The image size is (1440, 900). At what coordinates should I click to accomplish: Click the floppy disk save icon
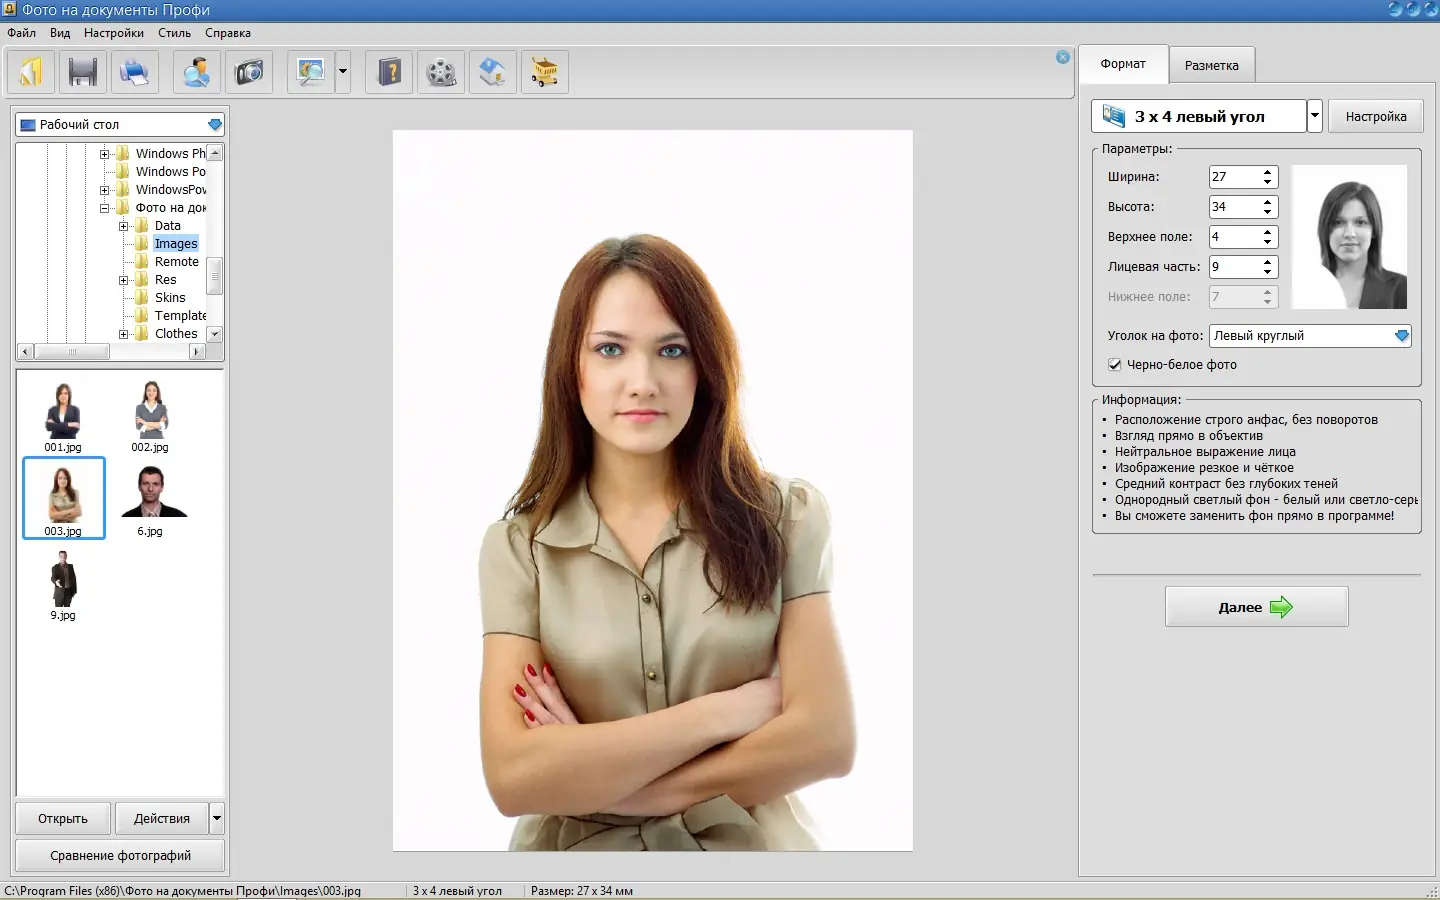coord(83,72)
